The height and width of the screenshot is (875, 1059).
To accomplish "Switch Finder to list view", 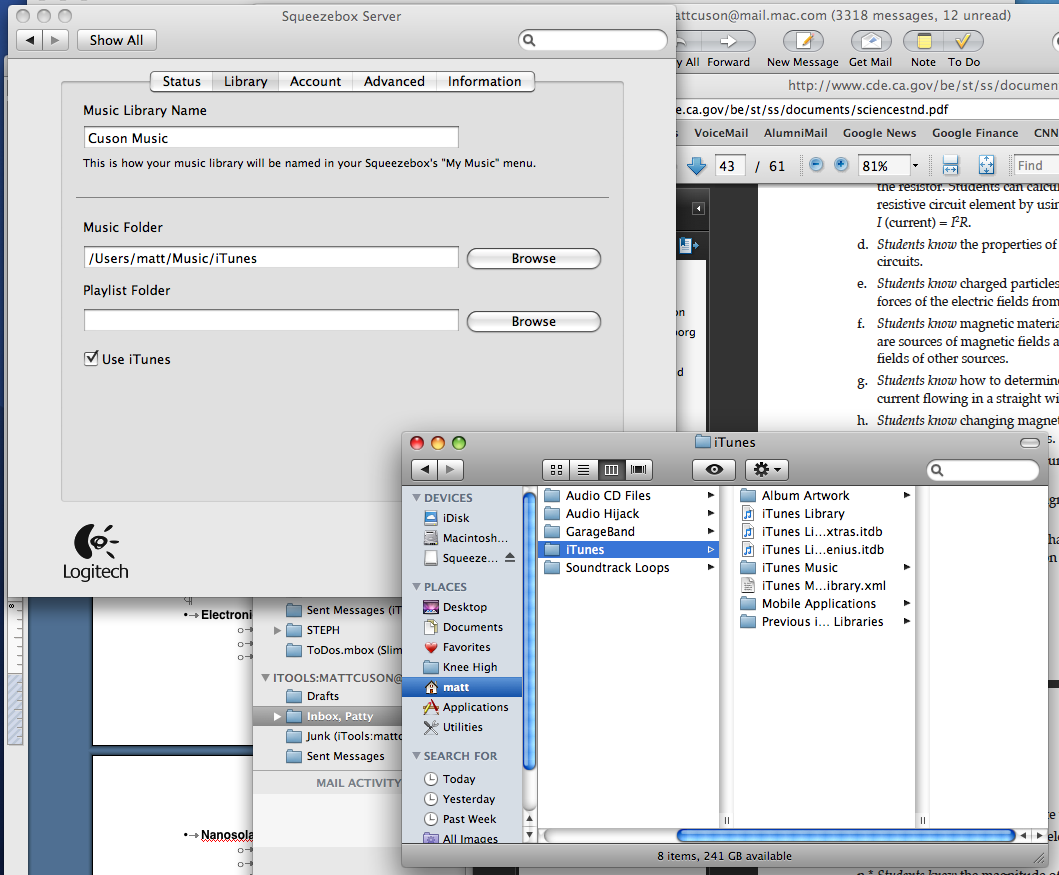I will click(x=583, y=469).
